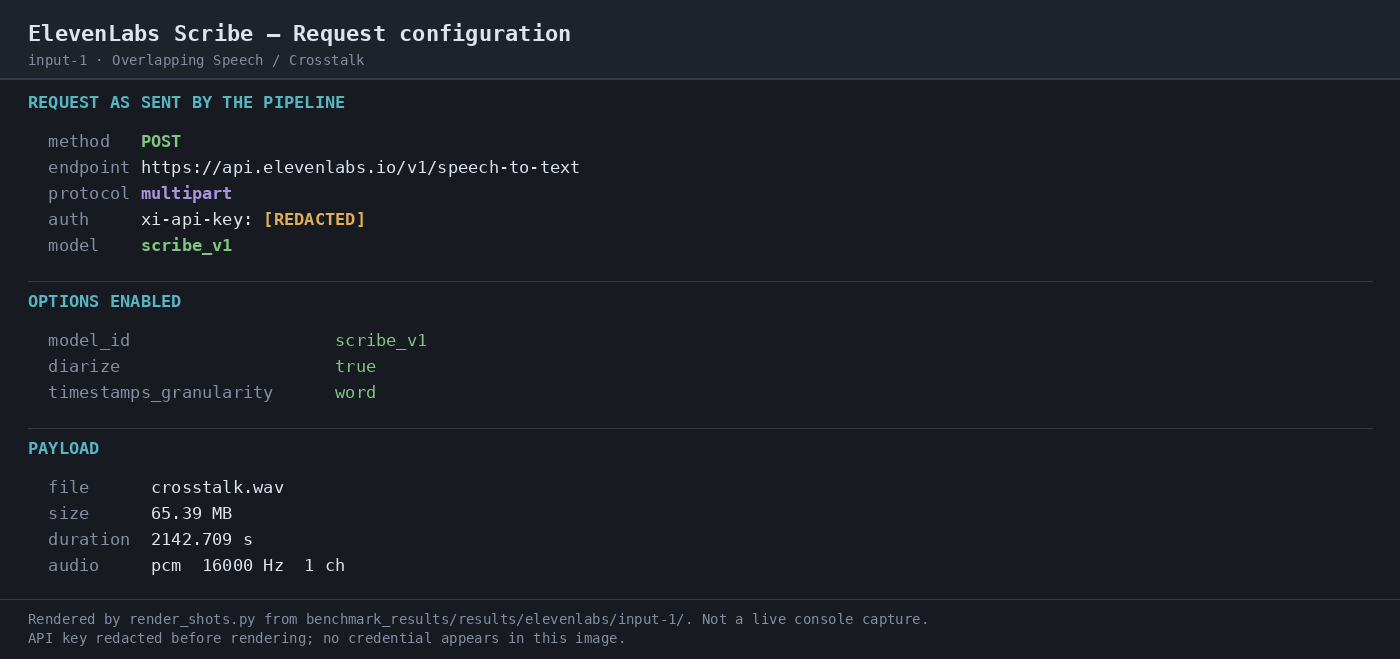Select the [REDACTED] API key text
The height and width of the screenshot is (659, 1400).
(314, 219)
